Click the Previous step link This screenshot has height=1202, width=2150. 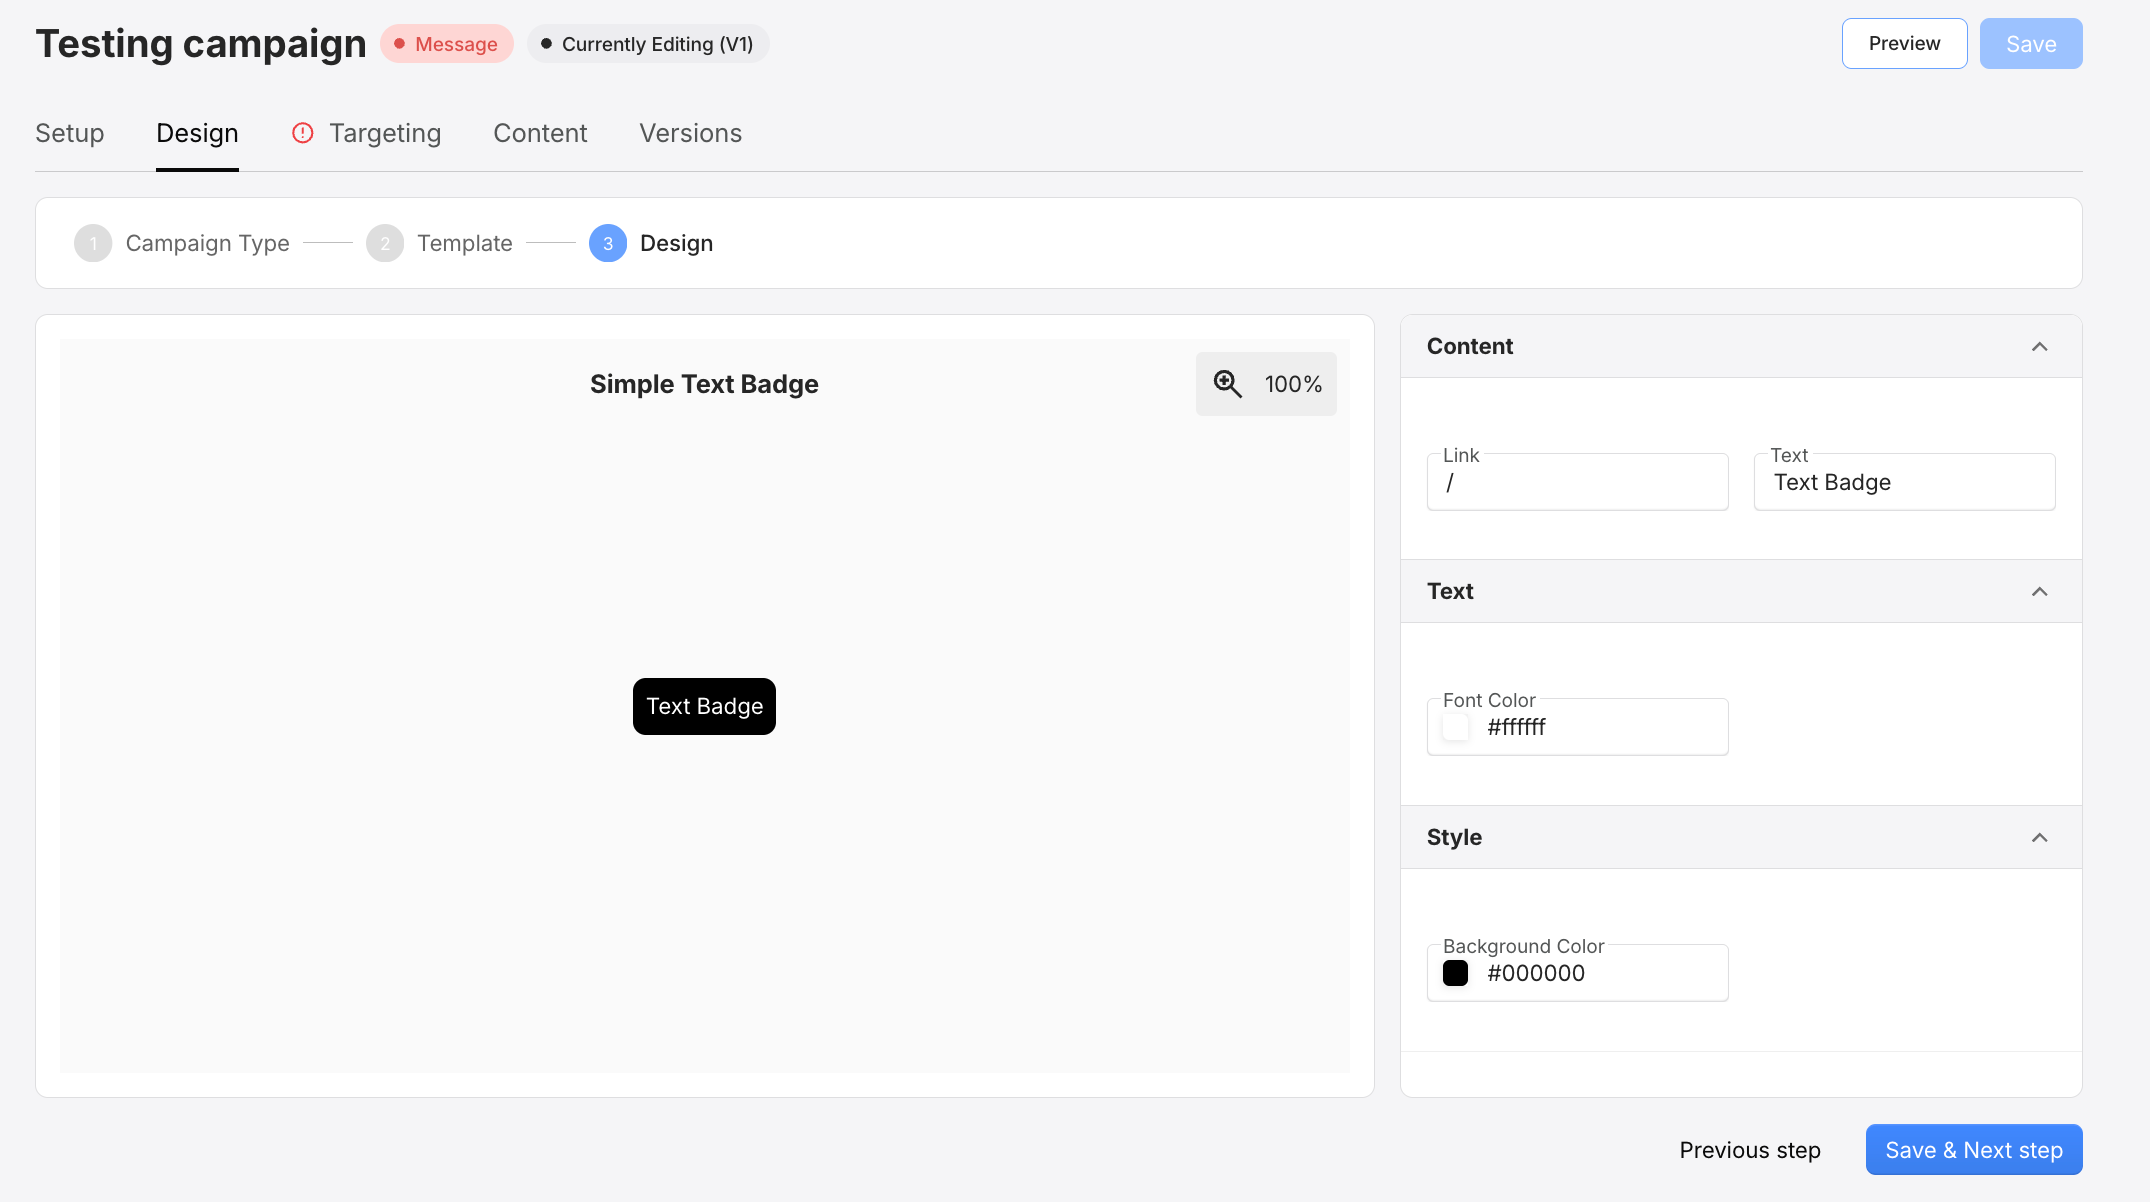(x=1750, y=1149)
